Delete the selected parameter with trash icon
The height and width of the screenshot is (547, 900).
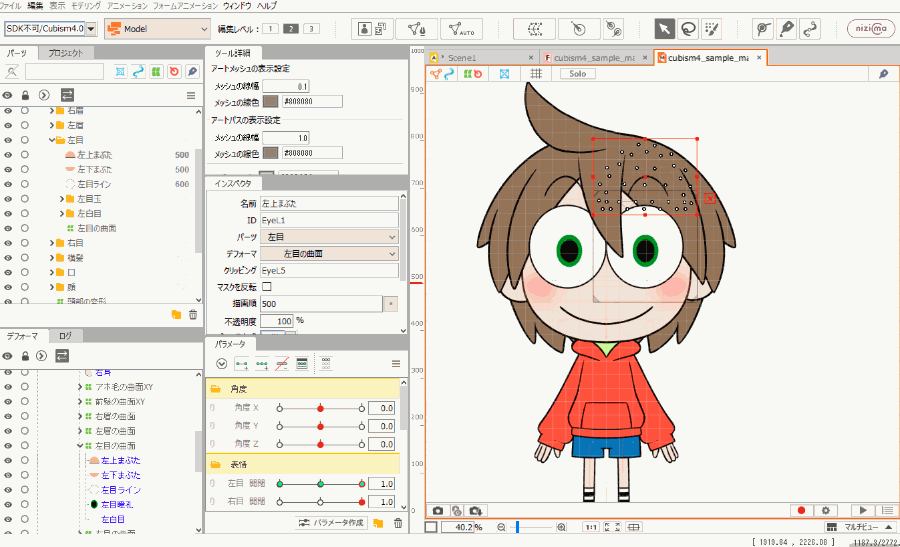398,523
